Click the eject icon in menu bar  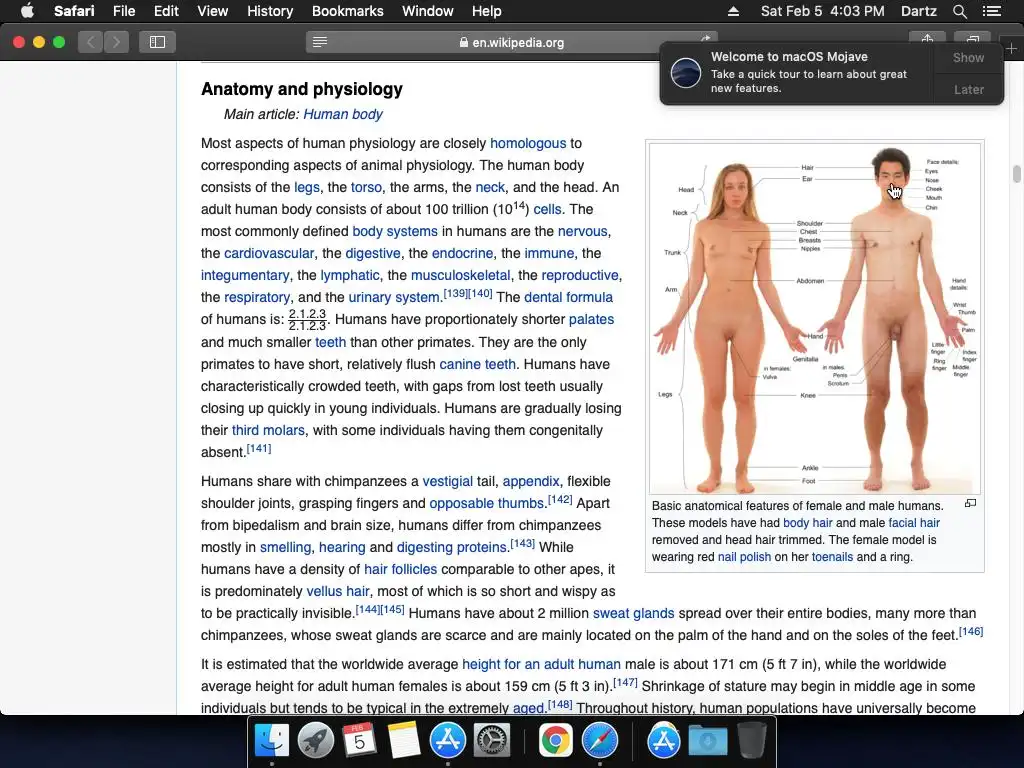pyautogui.click(x=733, y=11)
